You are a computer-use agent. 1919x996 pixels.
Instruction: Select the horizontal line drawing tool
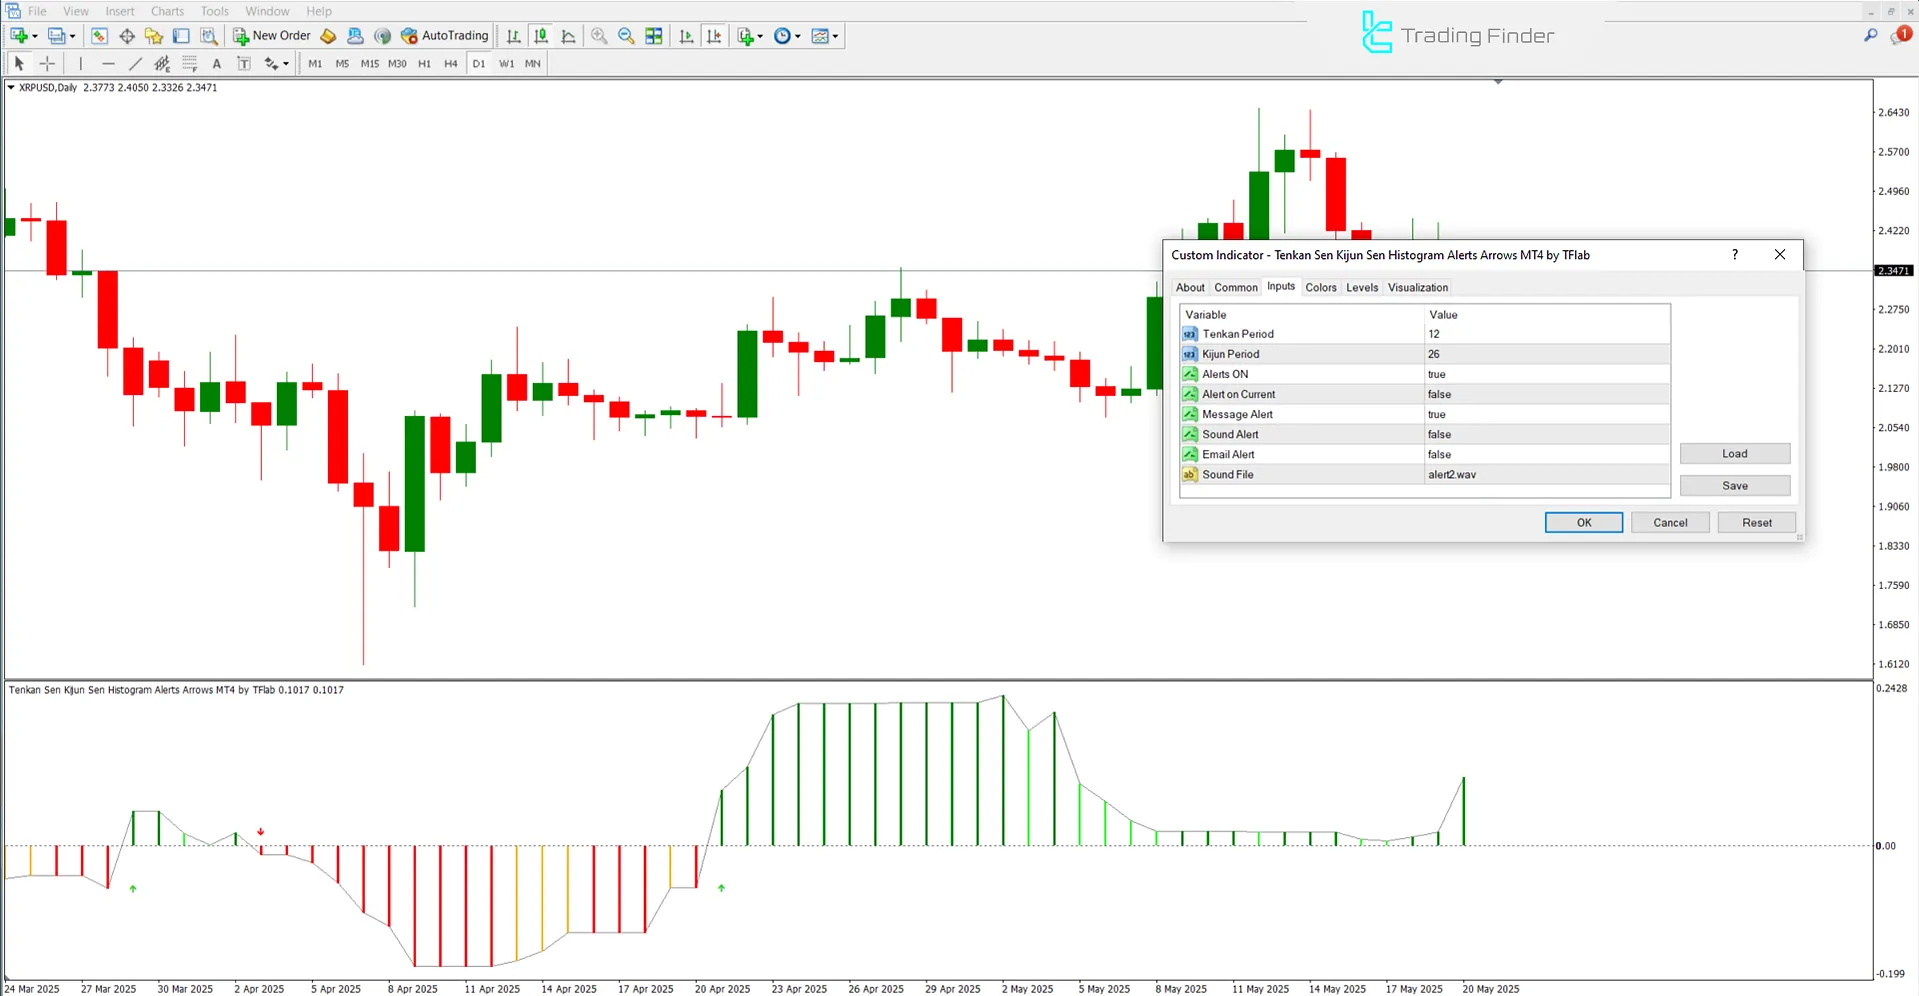(108, 63)
